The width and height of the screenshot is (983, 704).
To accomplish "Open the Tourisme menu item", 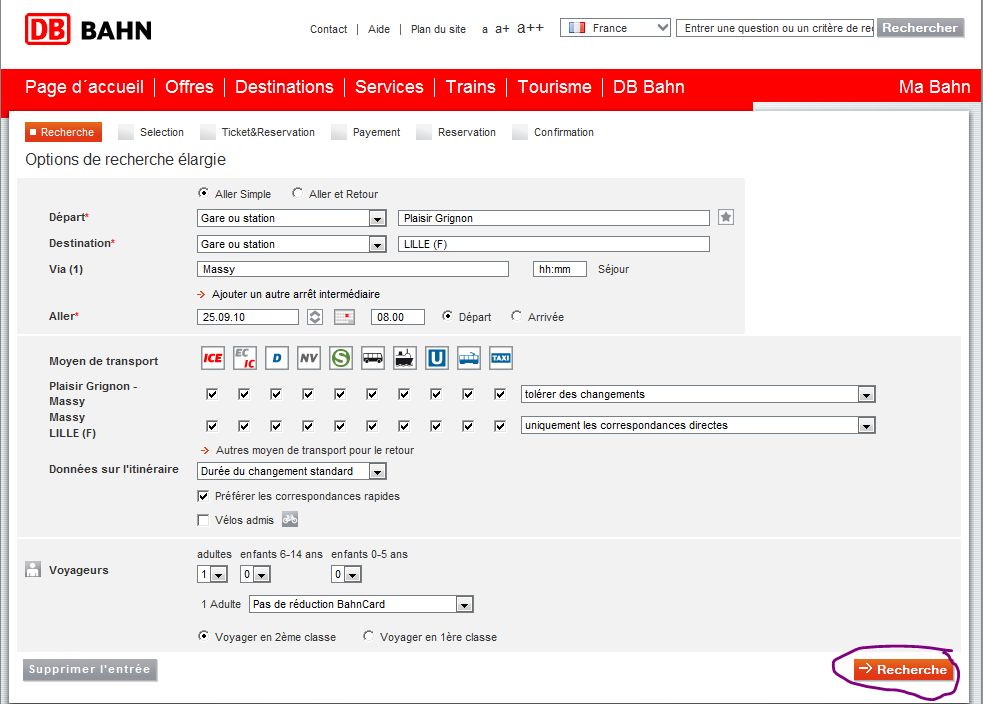I will (554, 87).
